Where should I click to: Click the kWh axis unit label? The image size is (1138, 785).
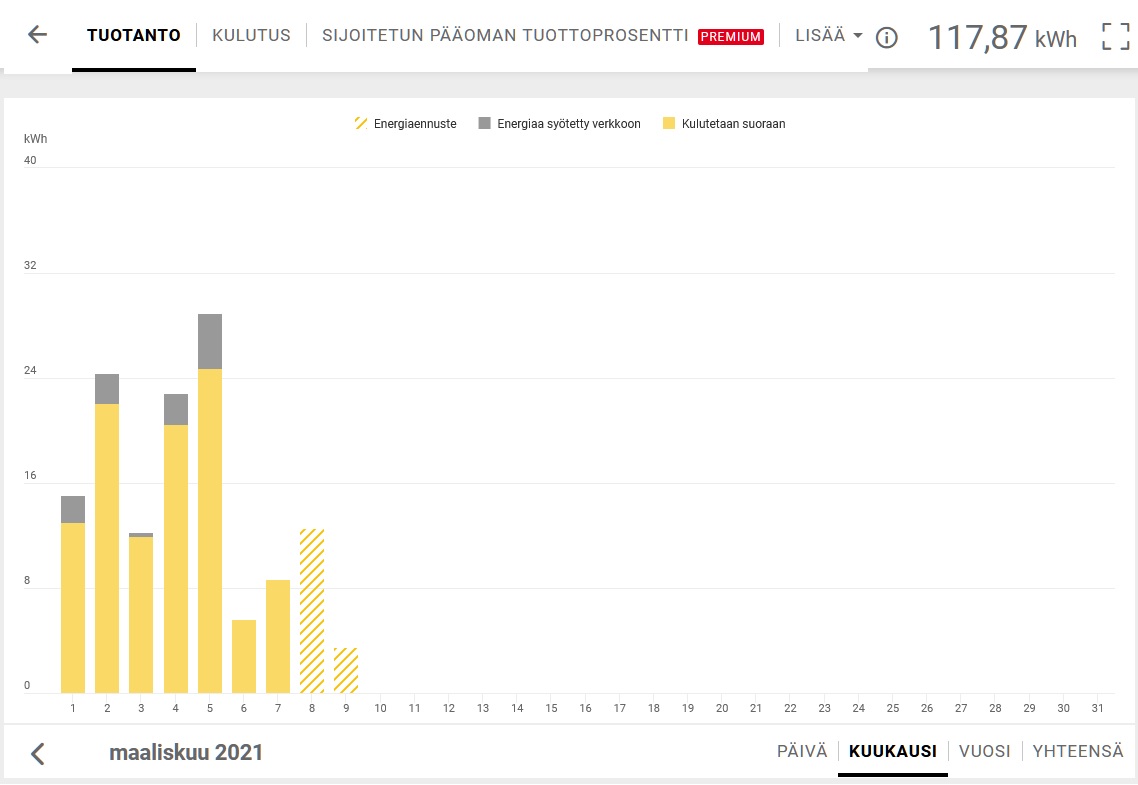click(x=36, y=139)
